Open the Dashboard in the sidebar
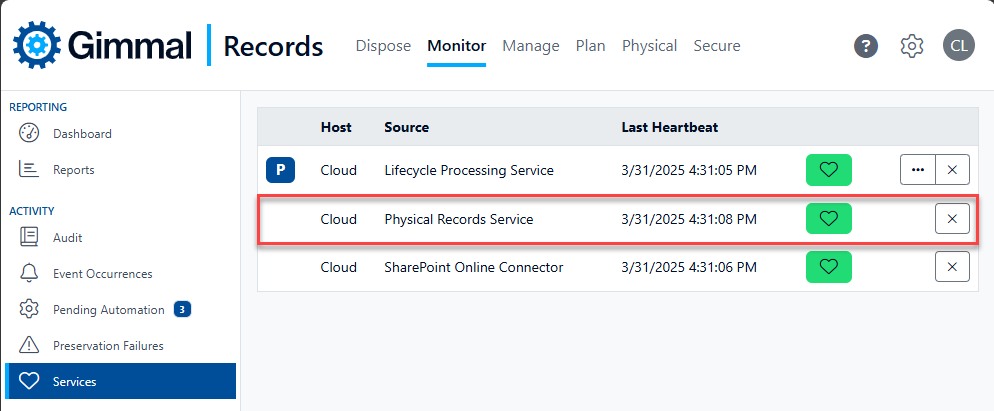This screenshot has height=411, width=994. coord(82,134)
